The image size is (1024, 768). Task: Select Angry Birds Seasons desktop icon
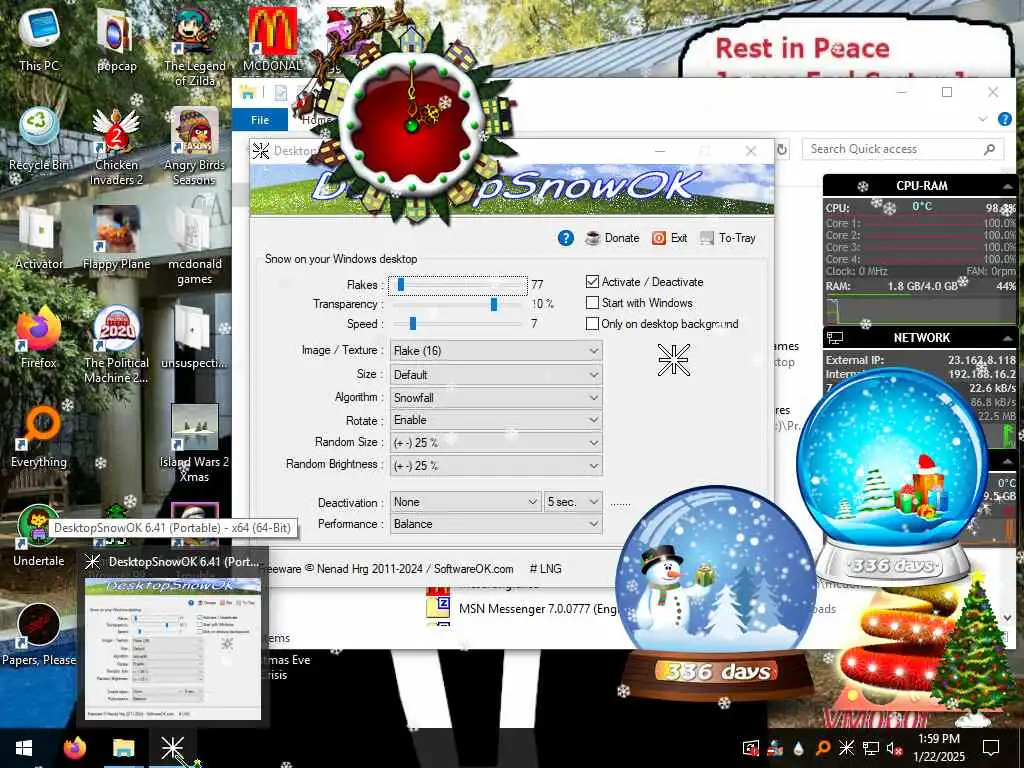195,146
